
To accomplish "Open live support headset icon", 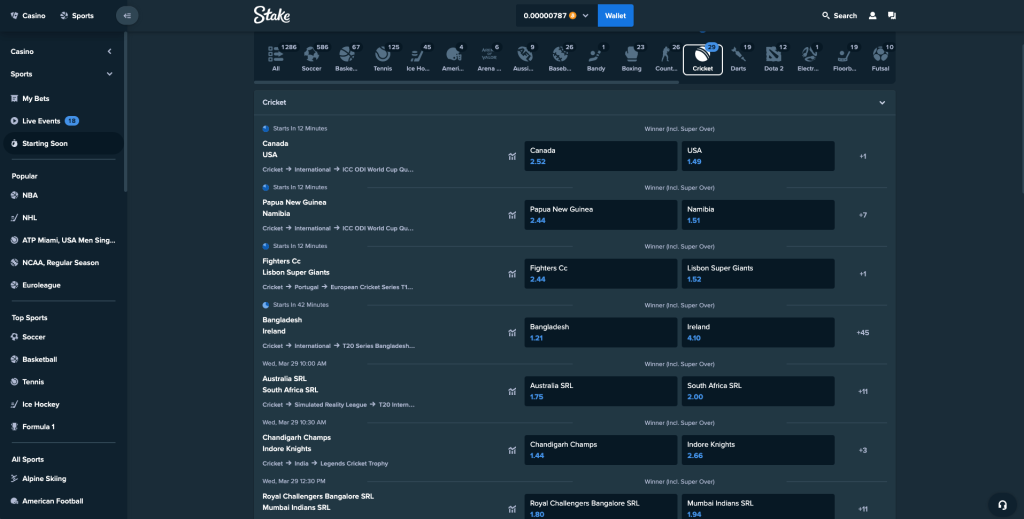I will (1002, 505).
